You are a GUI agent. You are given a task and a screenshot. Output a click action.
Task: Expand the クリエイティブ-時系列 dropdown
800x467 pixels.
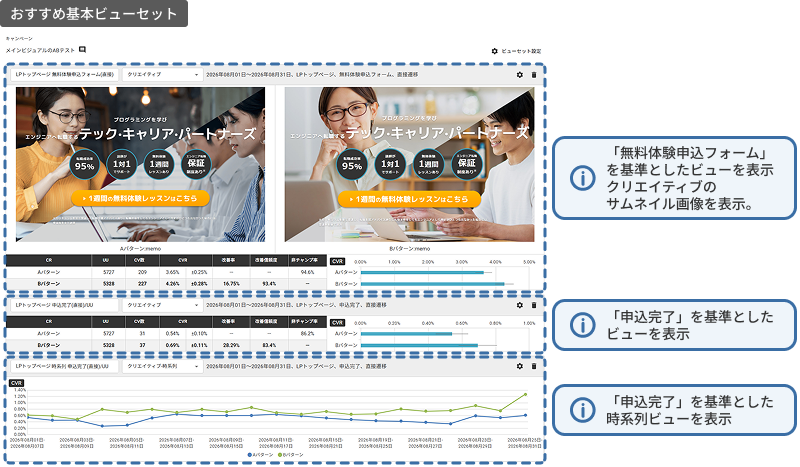[x=162, y=366]
